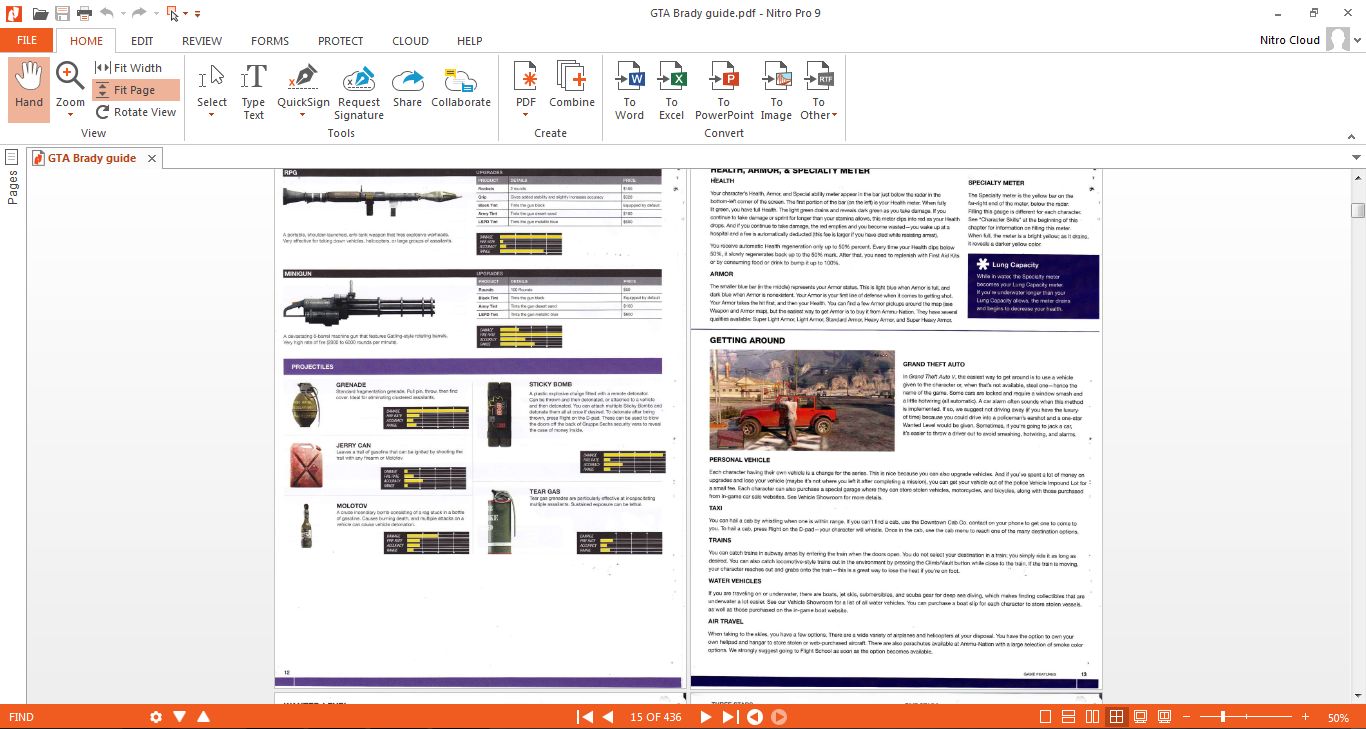This screenshot has height=729, width=1366.
Task: Click the zoom in plus button
Action: [1305, 717]
